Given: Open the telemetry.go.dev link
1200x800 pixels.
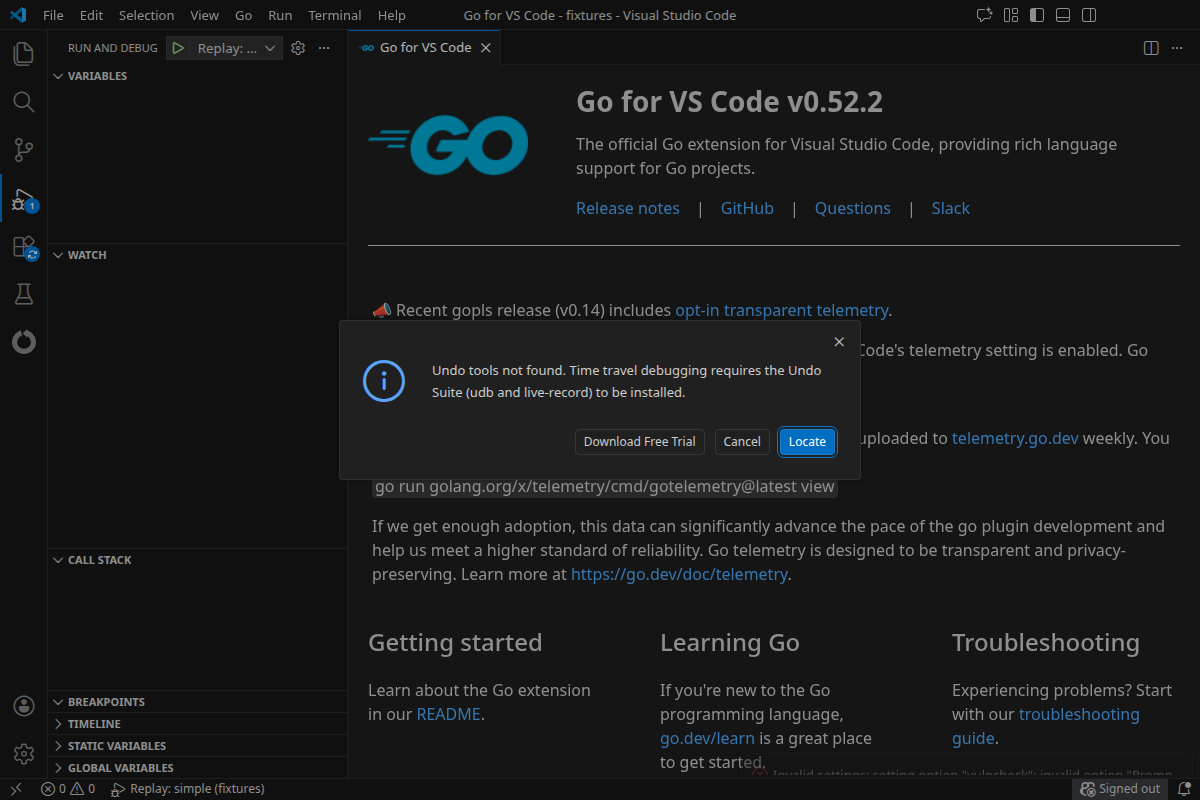Looking at the screenshot, I should tap(1015, 438).
